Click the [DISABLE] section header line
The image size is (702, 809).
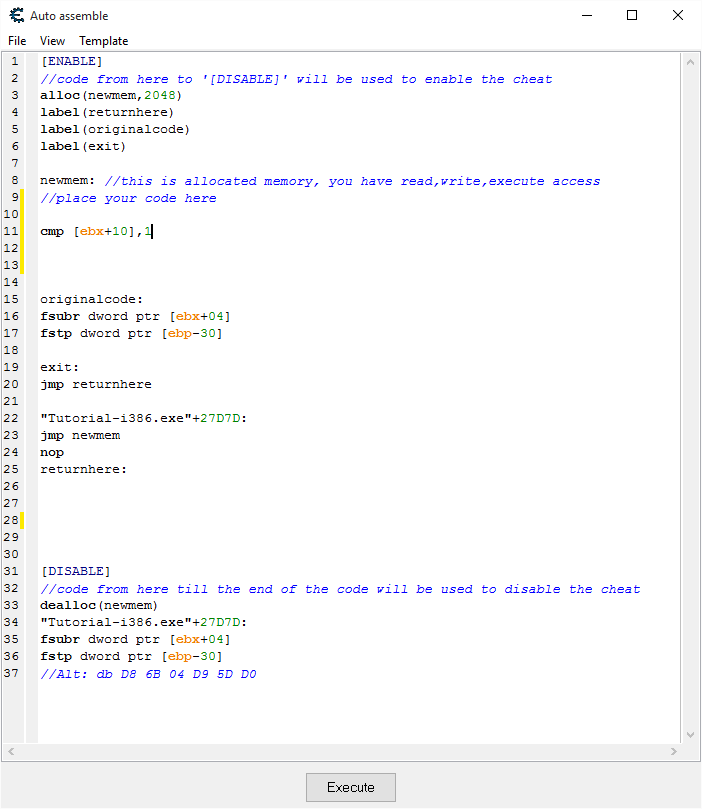point(75,572)
